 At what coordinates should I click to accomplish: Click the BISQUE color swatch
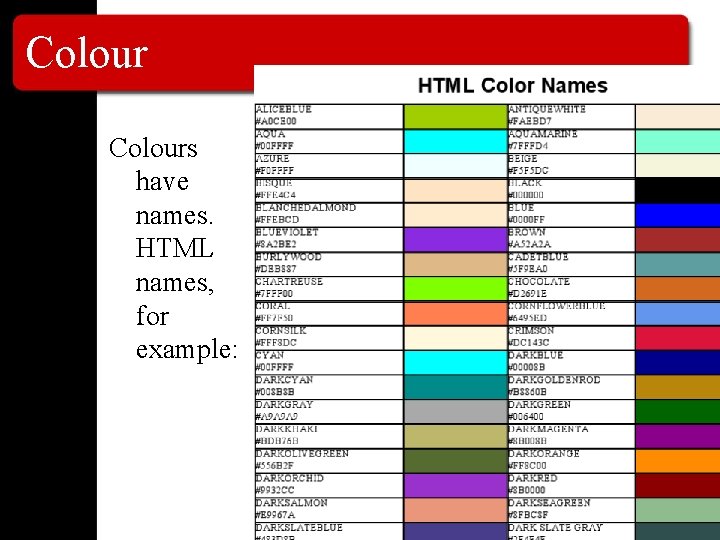coord(456,191)
